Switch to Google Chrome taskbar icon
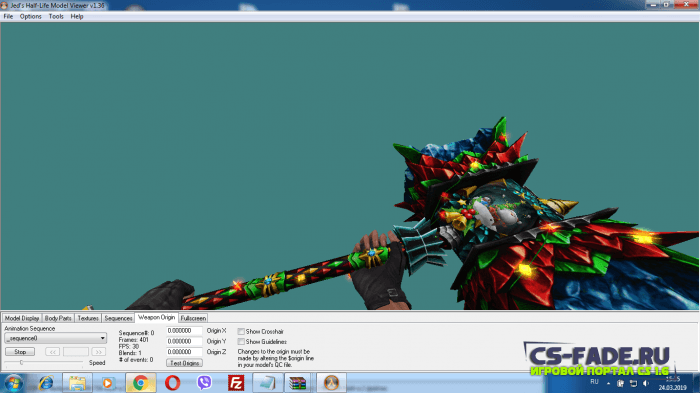The width and height of the screenshot is (700, 393). [x=141, y=383]
